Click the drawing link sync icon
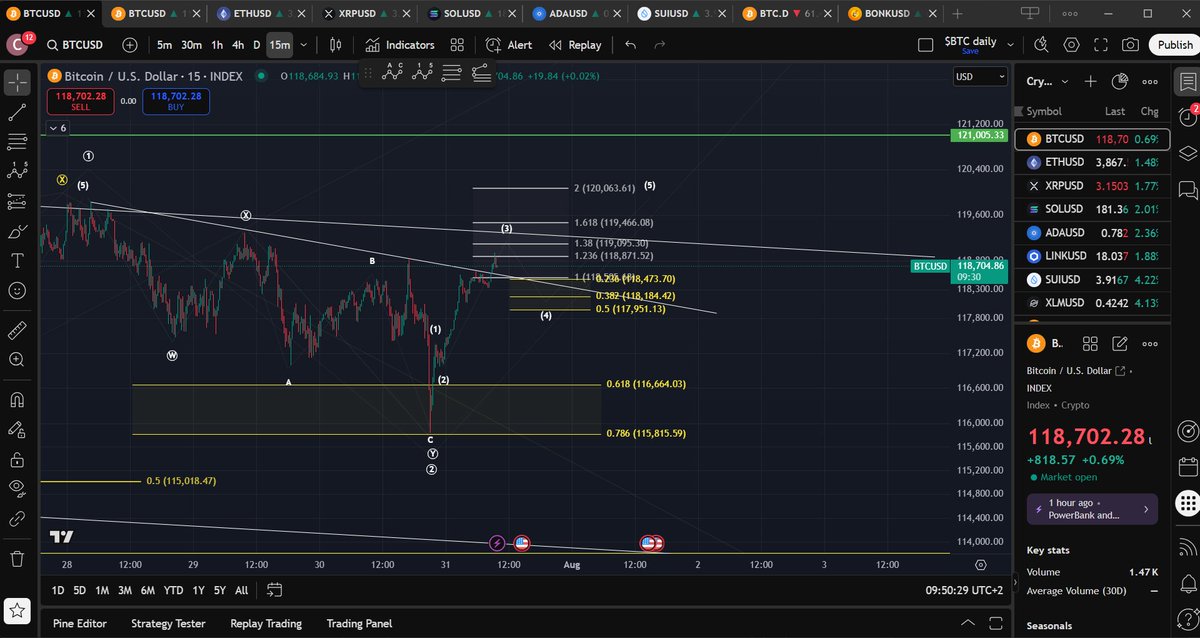Viewport: 1200px width, 638px height. [17, 519]
